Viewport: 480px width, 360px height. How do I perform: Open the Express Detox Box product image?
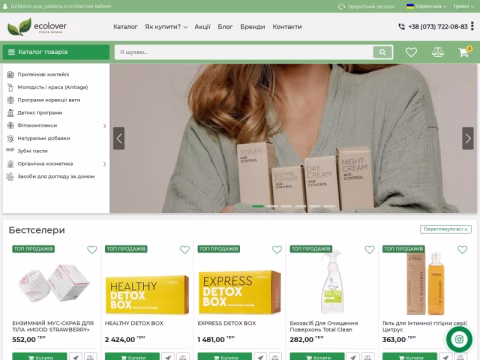[x=240, y=292]
